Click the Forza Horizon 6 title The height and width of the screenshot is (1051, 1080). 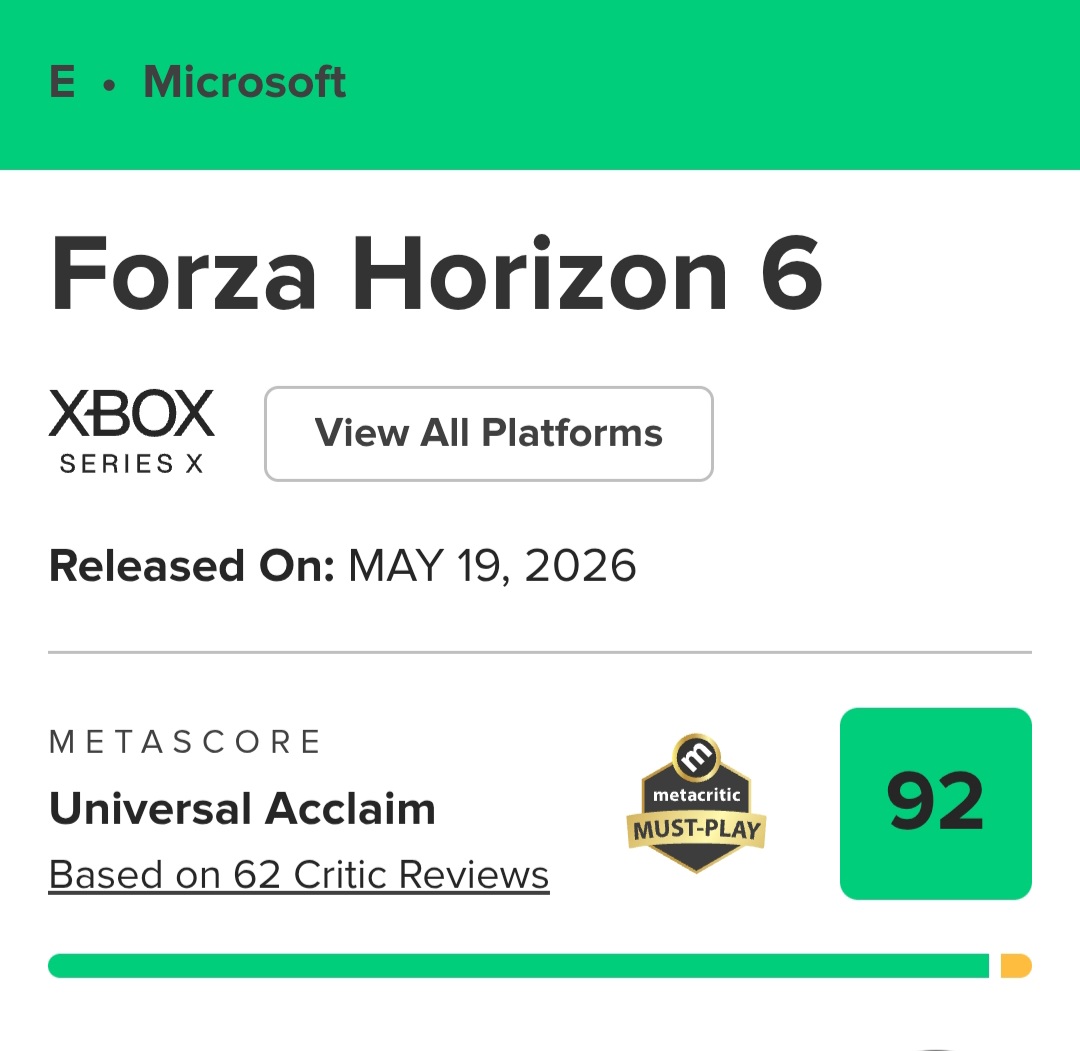pos(436,273)
